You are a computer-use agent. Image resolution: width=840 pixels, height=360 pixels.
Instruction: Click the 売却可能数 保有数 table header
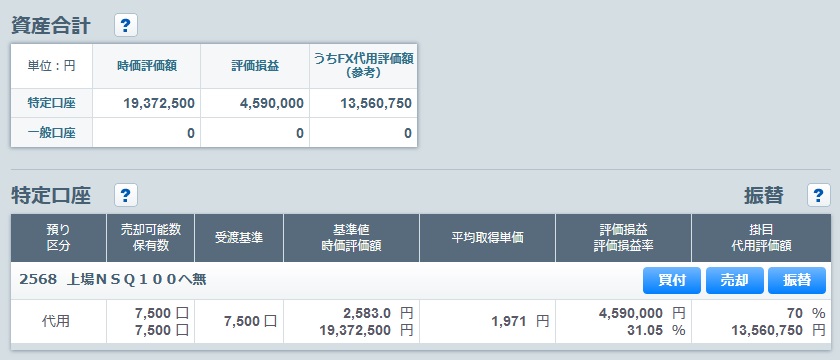(151, 238)
